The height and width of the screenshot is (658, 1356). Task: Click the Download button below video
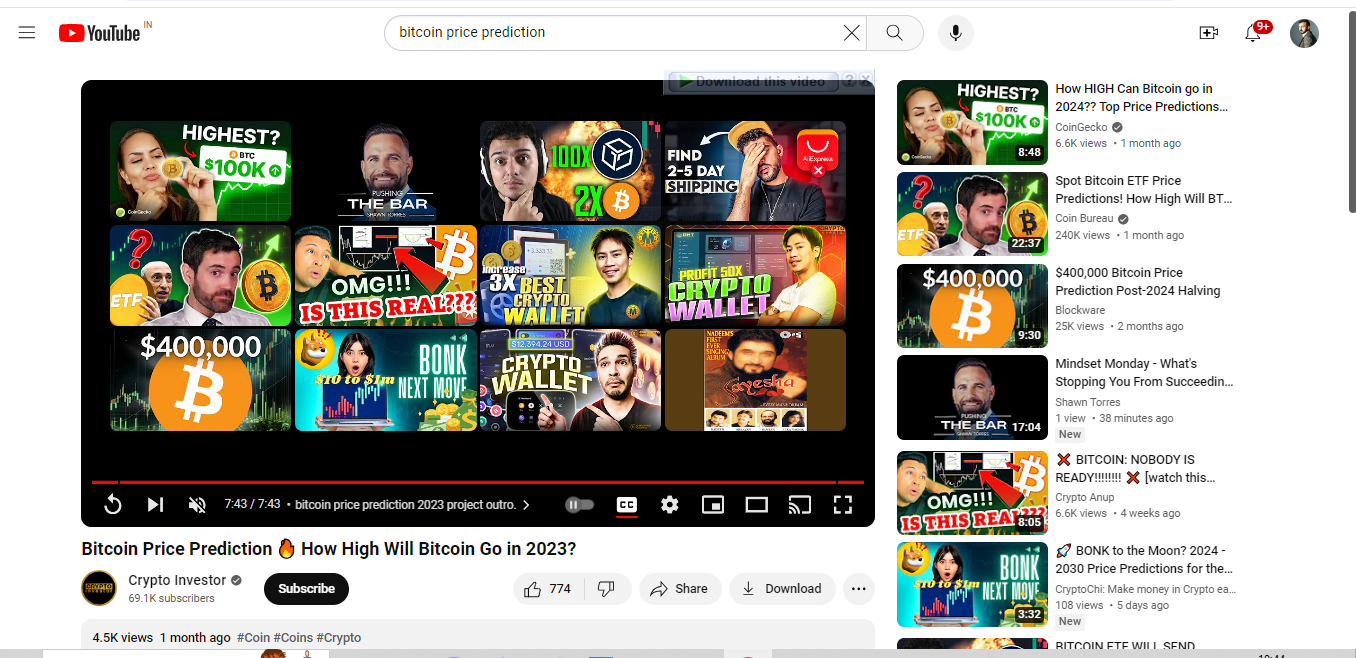(782, 589)
